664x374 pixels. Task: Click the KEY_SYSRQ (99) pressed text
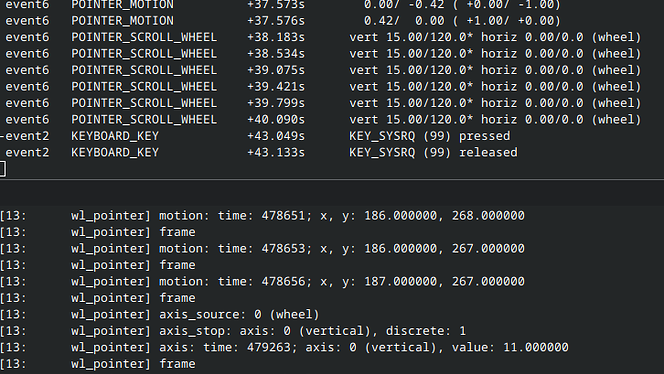click(x=429, y=136)
